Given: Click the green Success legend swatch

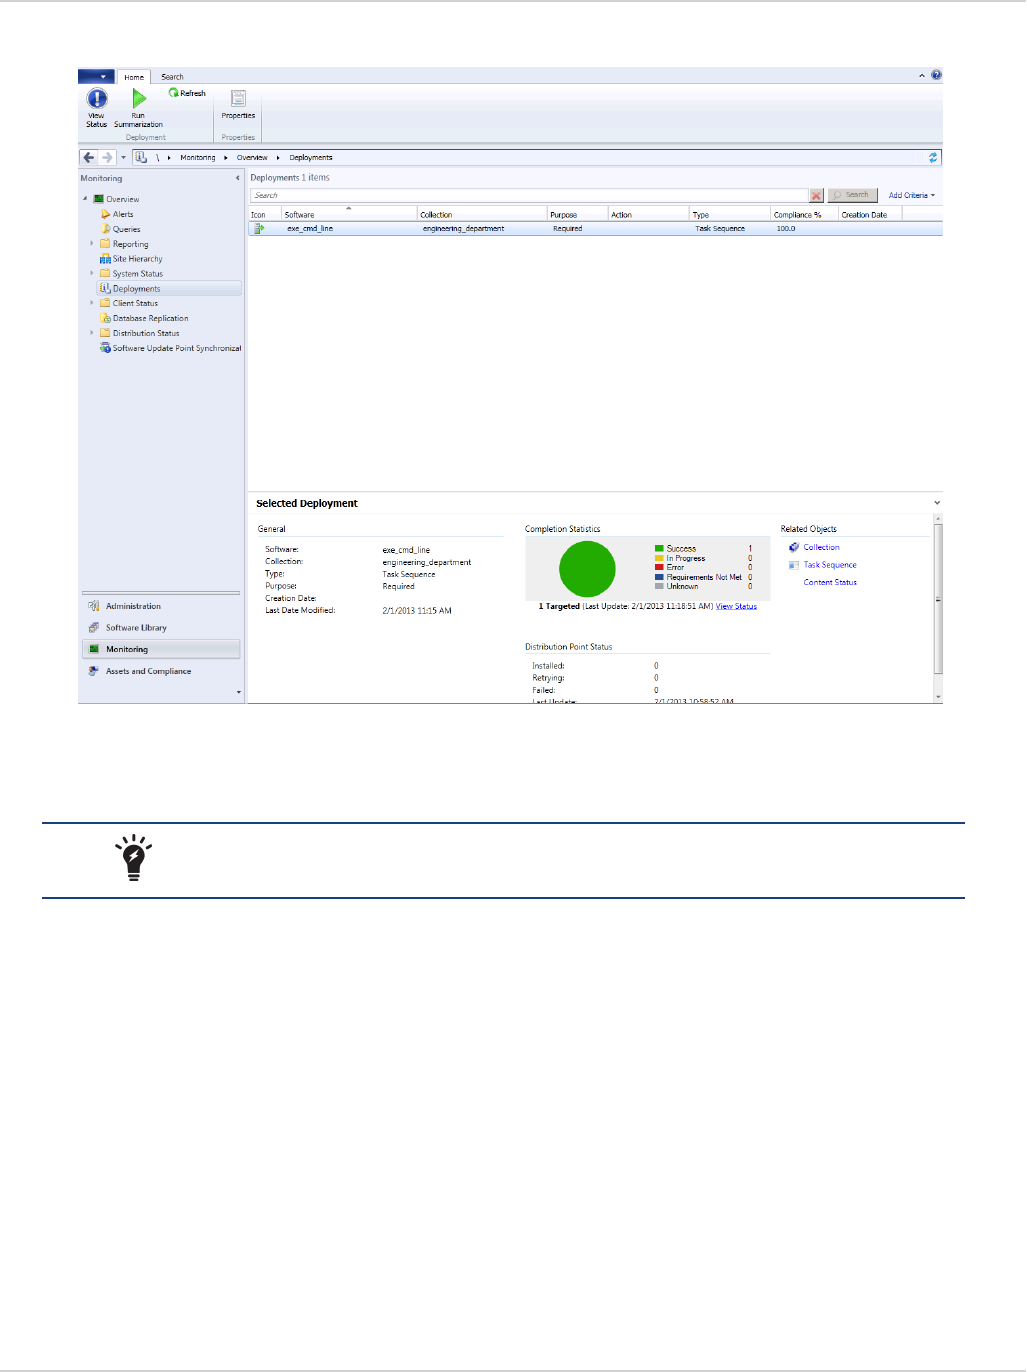Looking at the screenshot, I should (659, 548).
